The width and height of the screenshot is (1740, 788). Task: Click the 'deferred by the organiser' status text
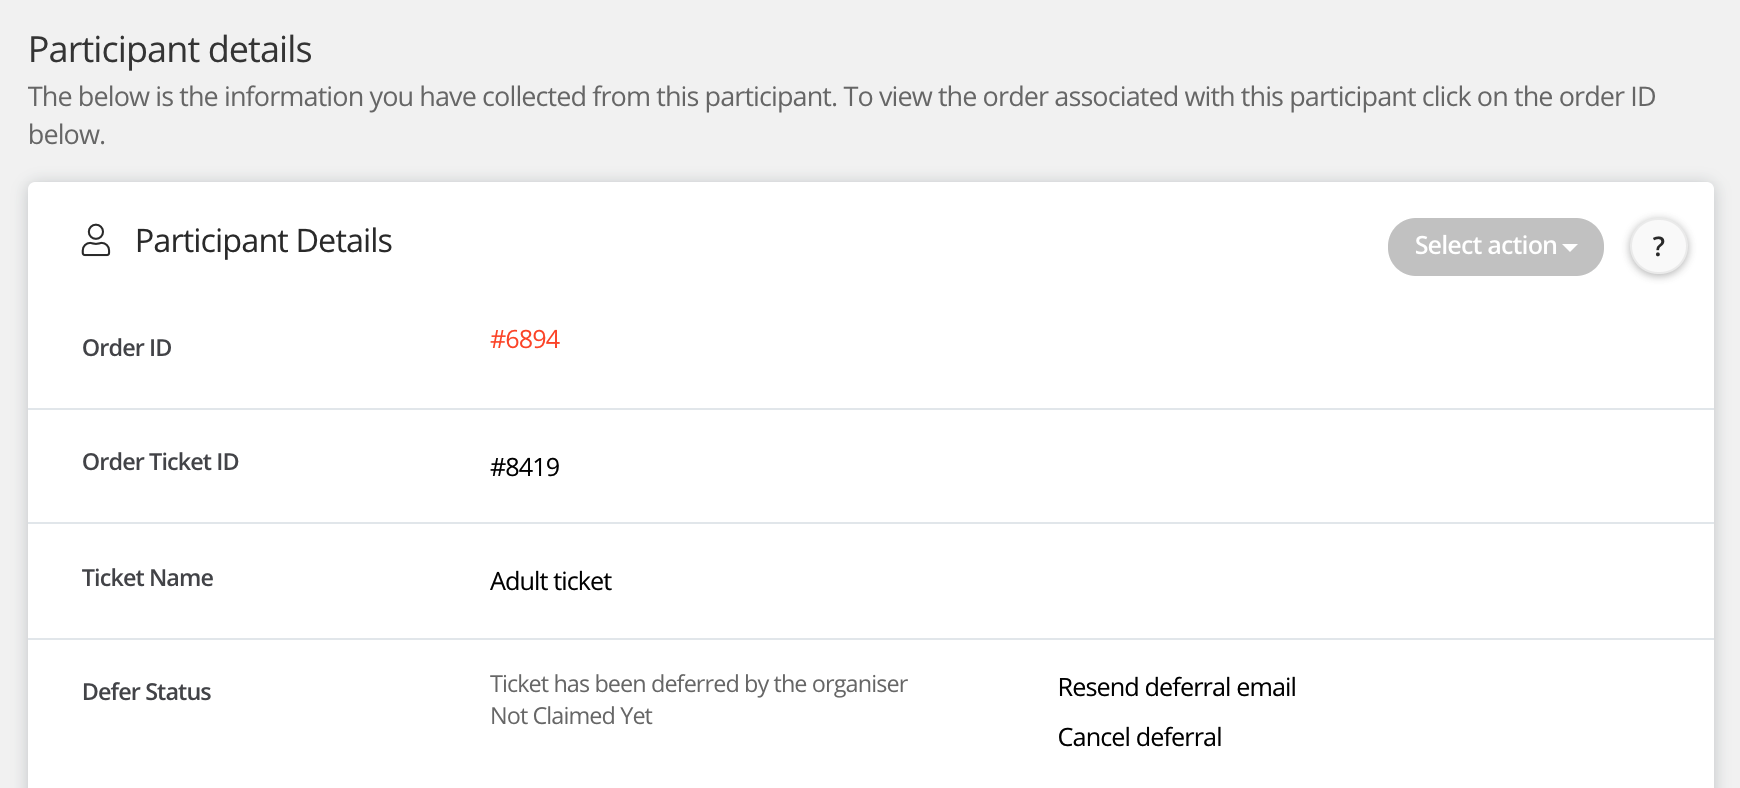(698, 684)
